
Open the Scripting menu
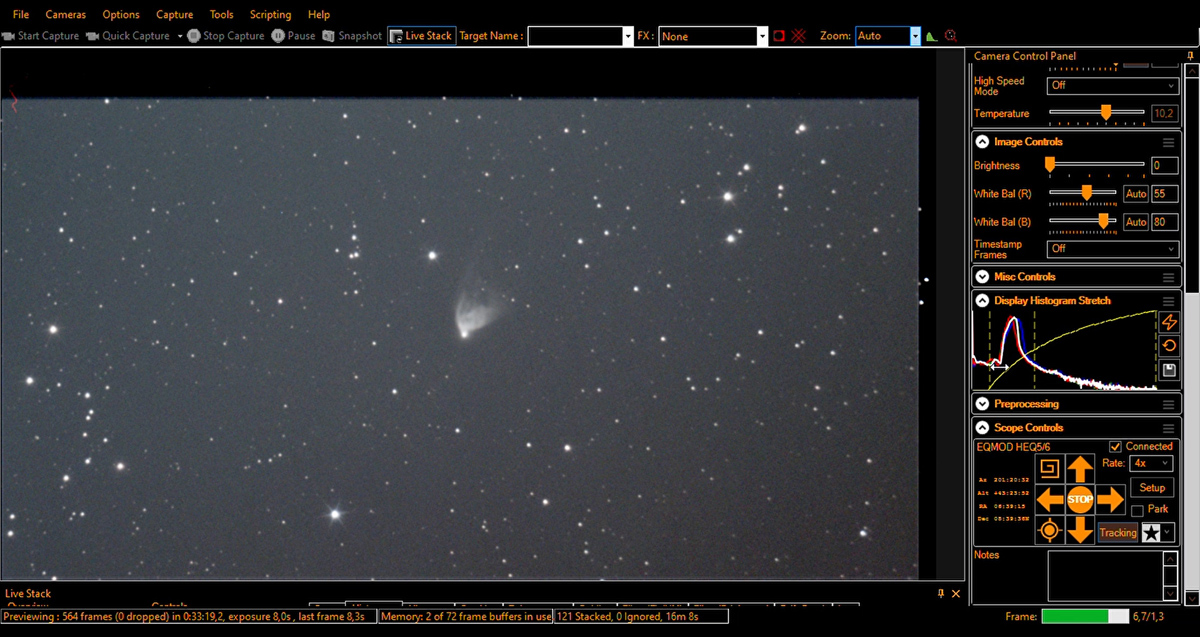(x=271, y=15)
